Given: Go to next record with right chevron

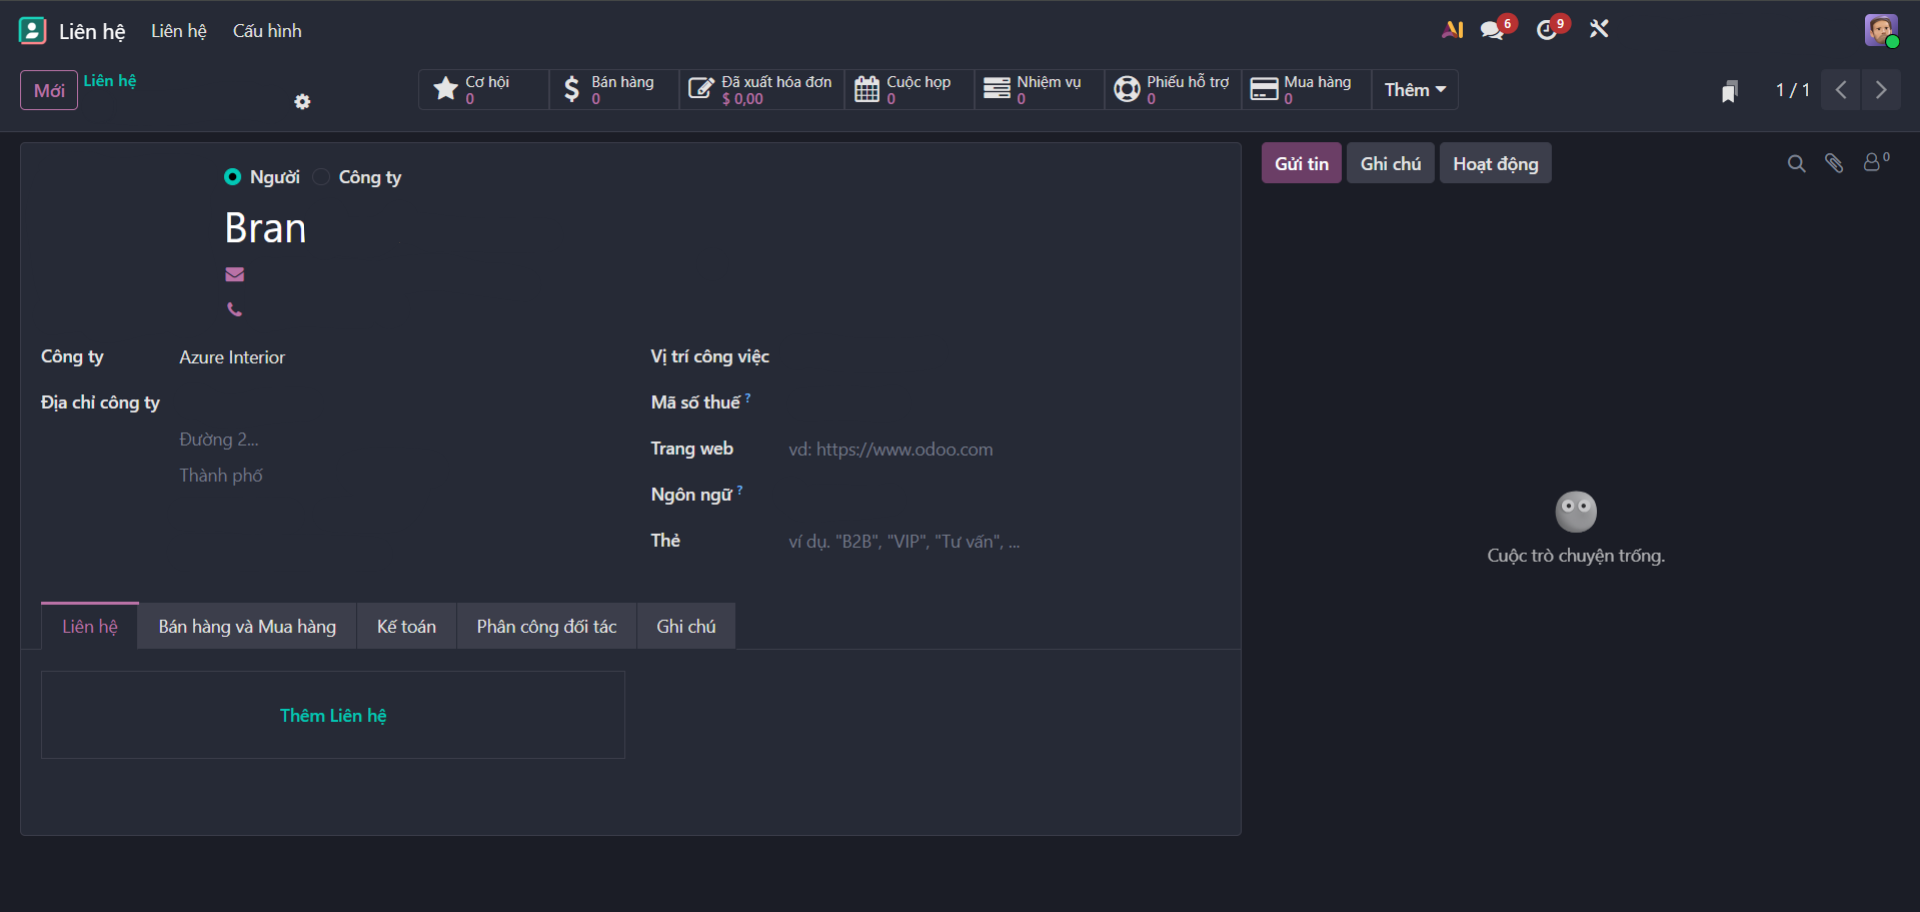Looking at the screenshot, I should point(1881,90).
